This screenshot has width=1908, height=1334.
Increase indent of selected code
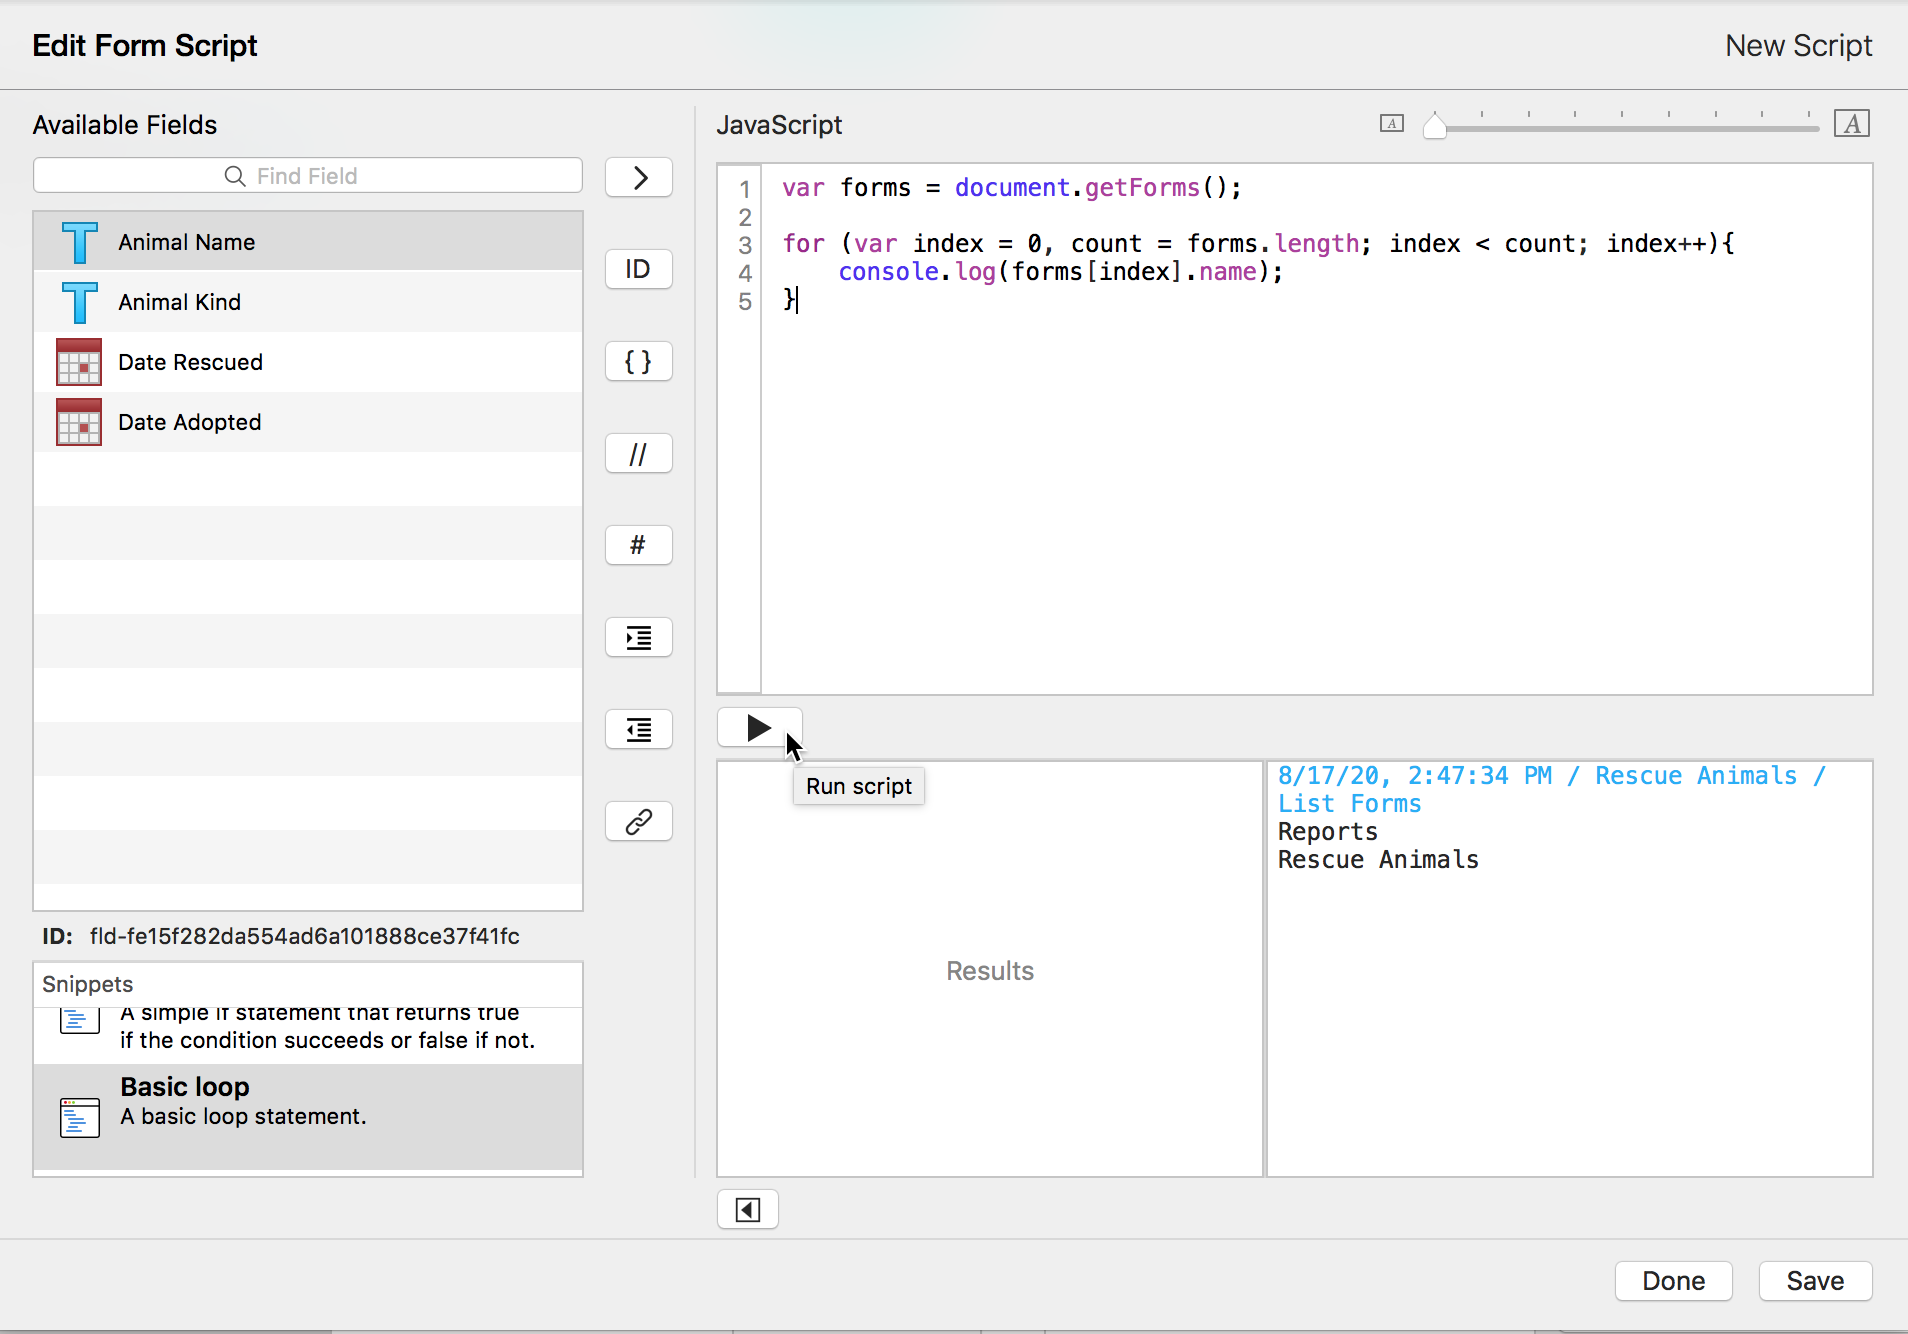(638, 638)
